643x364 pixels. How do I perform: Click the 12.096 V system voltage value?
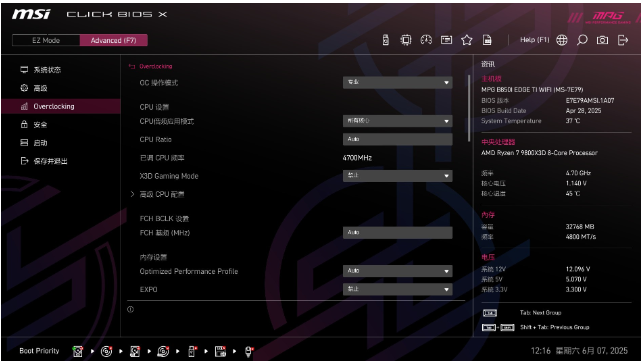578,269
